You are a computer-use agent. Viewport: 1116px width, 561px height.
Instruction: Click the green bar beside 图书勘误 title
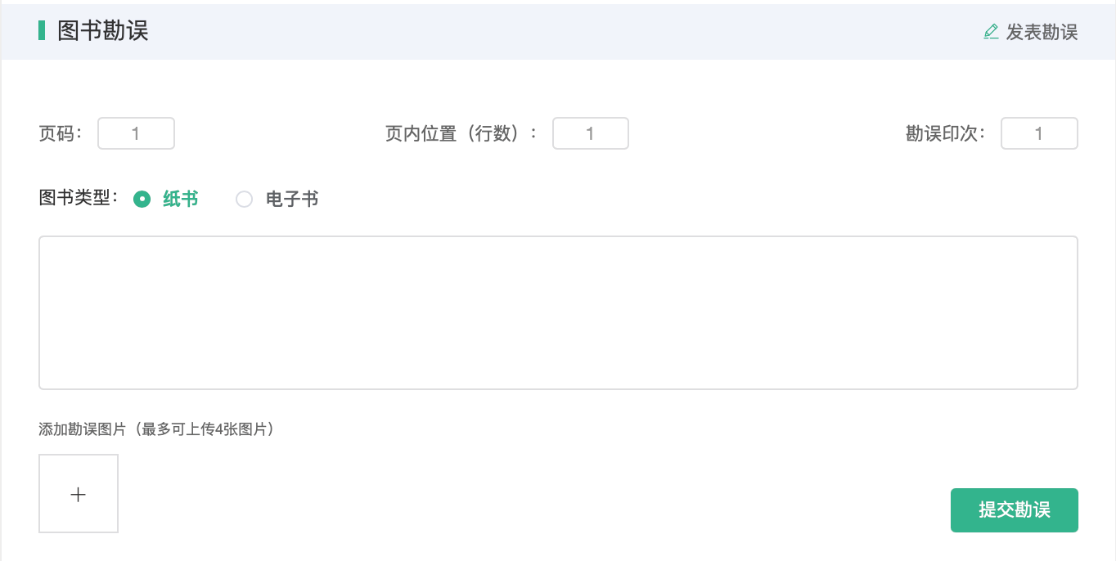pos(41,30)
